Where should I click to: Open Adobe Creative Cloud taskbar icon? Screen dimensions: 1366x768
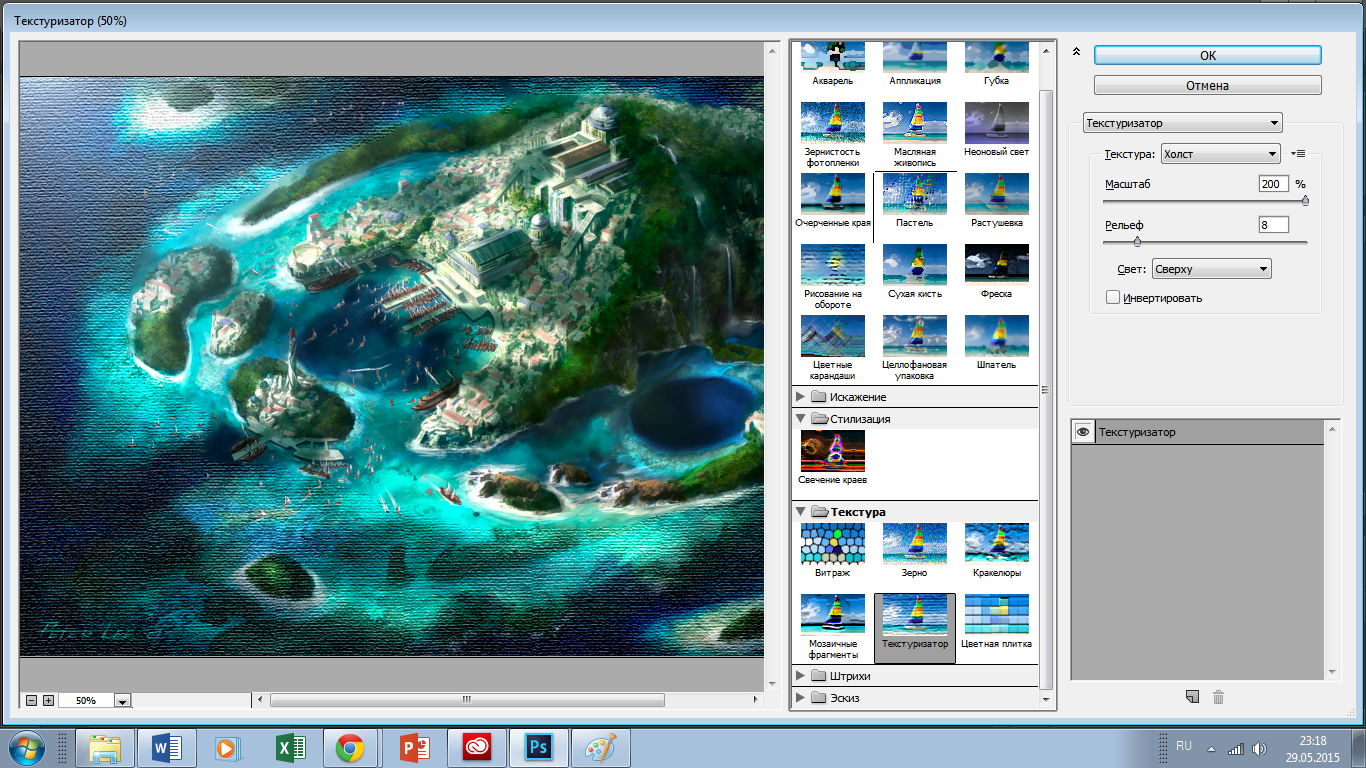click(x=477, y=748)
